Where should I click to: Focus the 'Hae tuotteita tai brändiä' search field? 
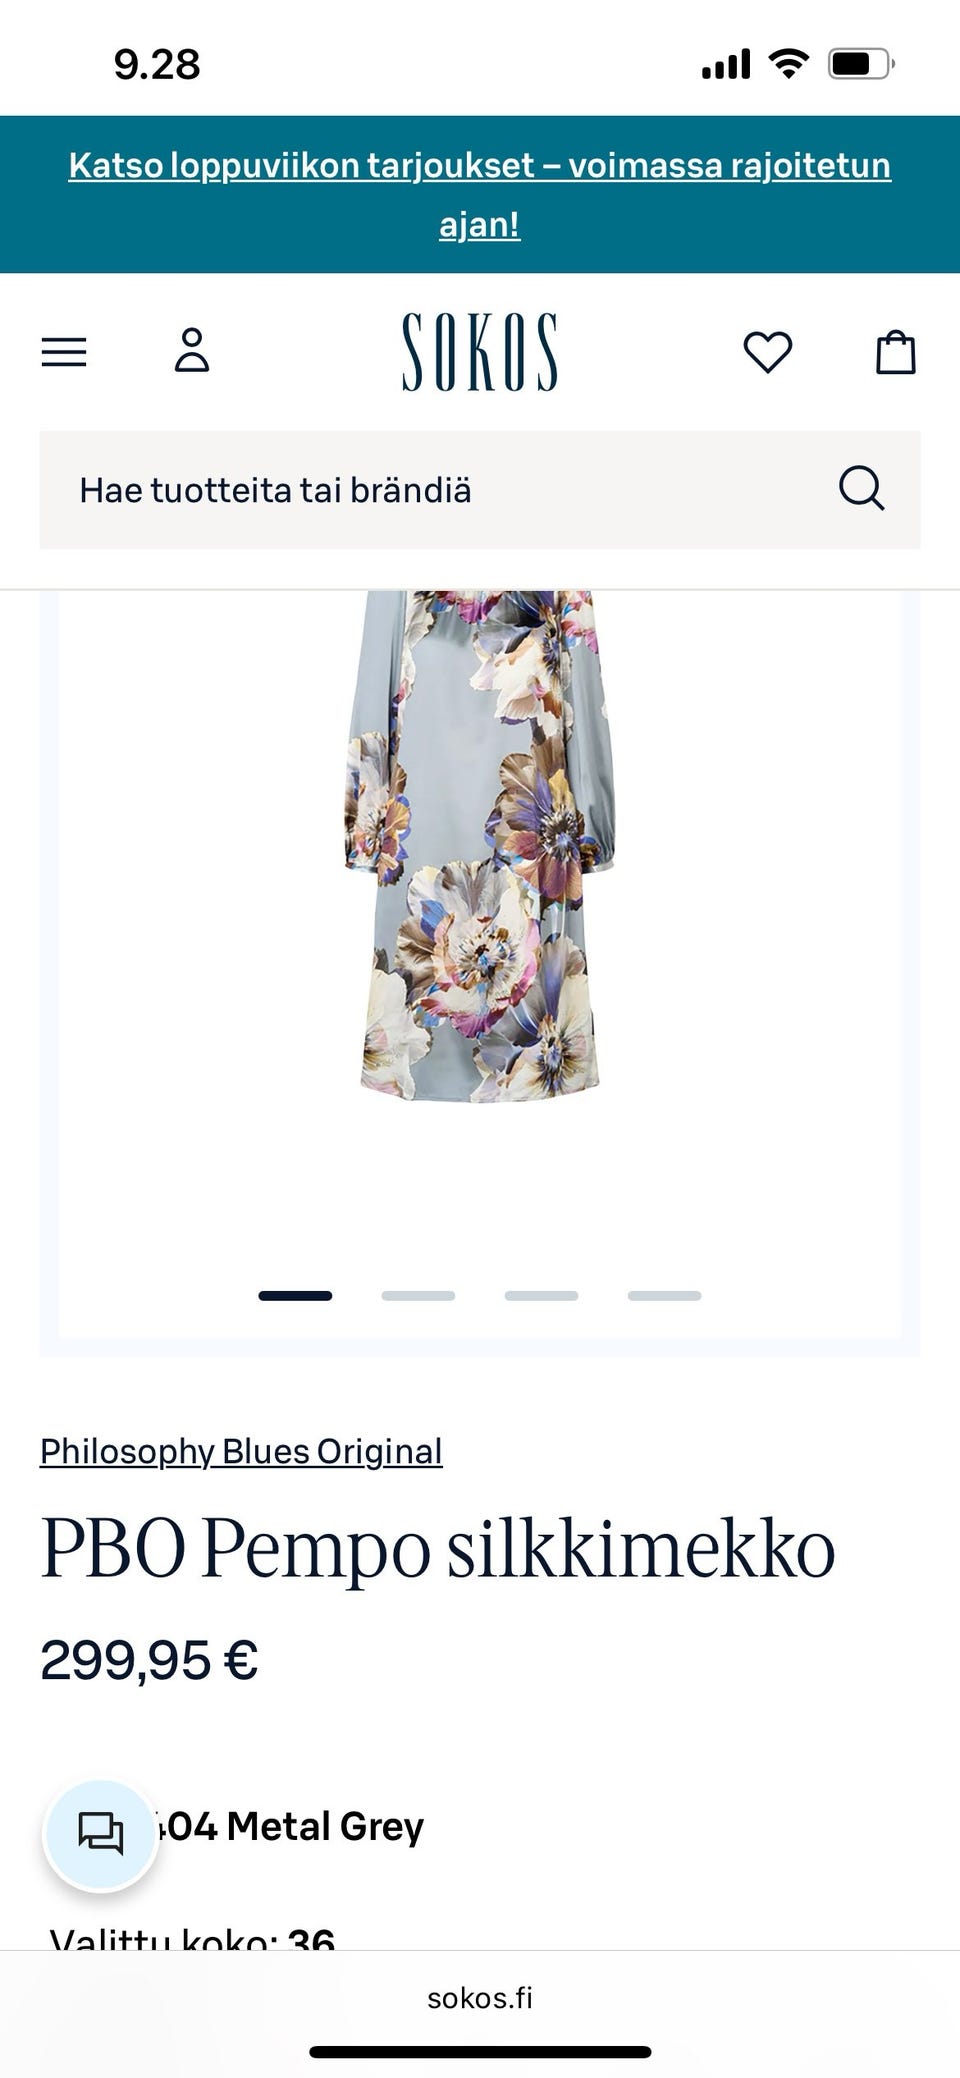coord(480,490)
